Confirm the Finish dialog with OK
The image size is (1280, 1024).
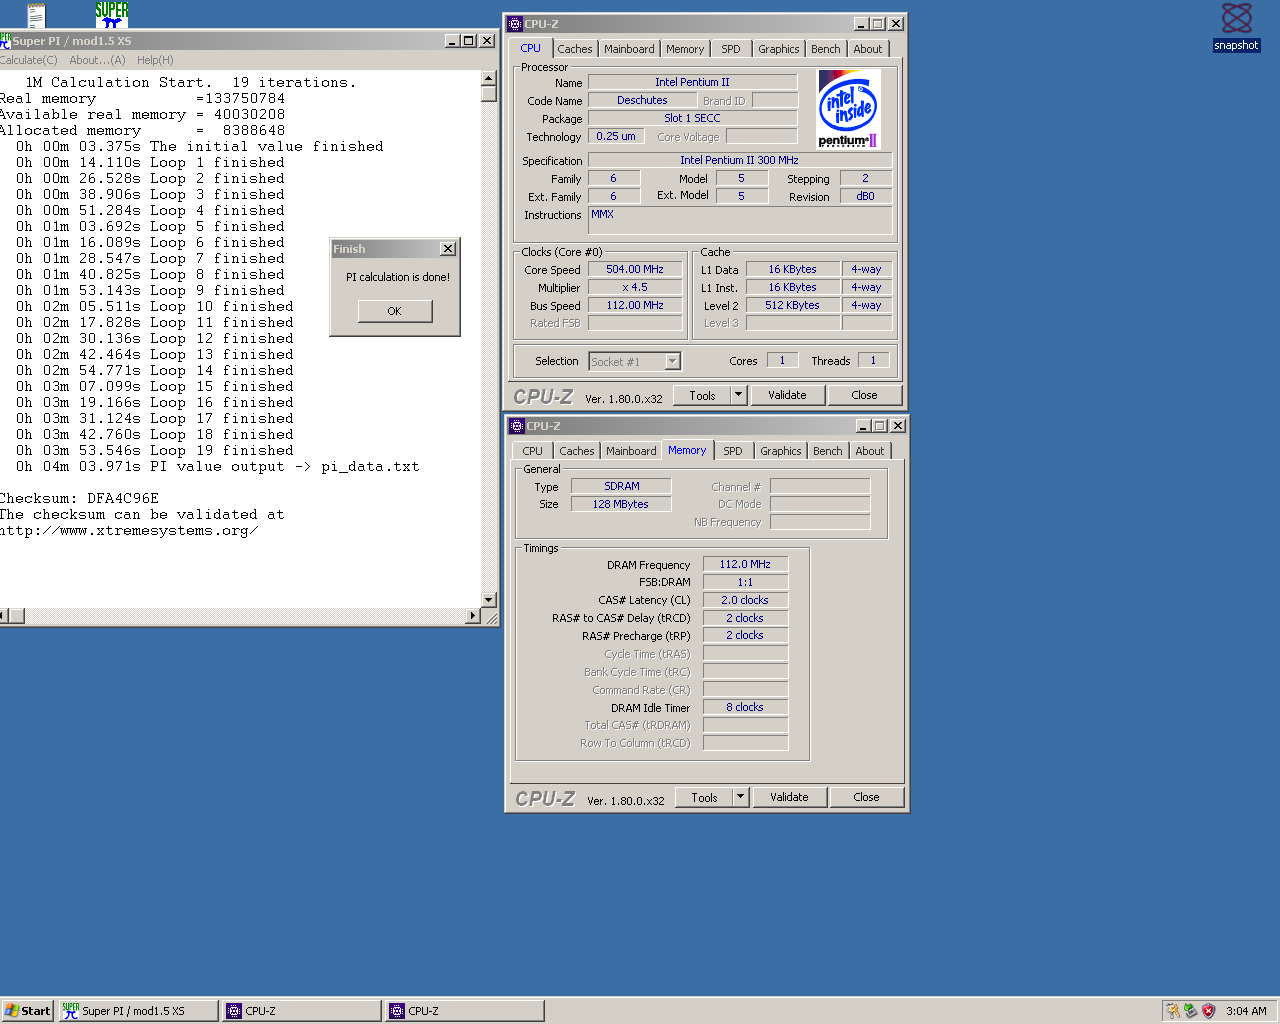click(395, 311)
